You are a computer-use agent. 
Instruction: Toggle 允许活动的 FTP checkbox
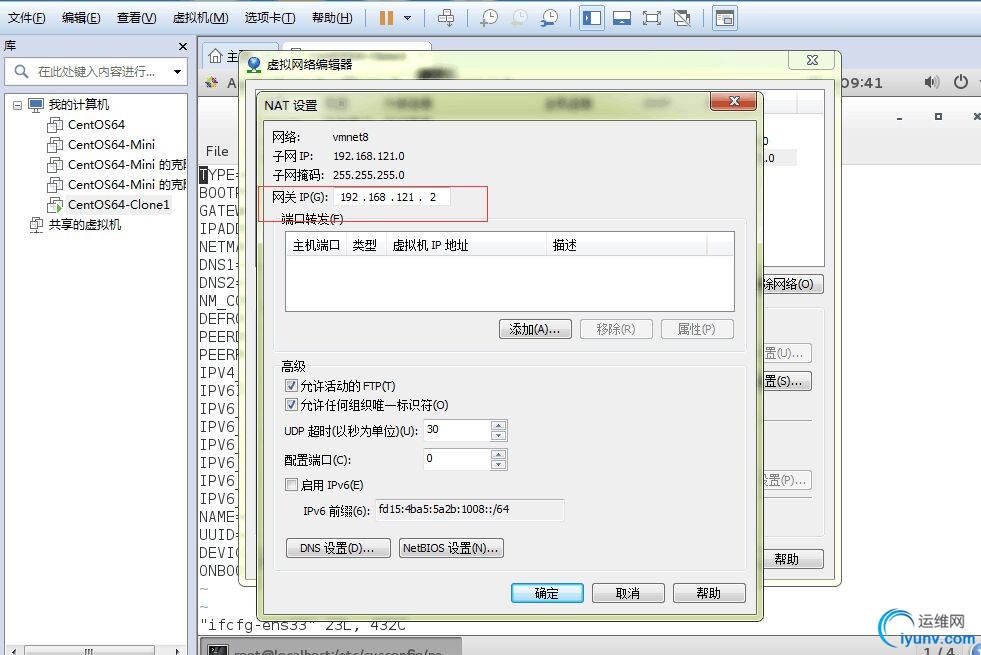(x=291, y=385)
